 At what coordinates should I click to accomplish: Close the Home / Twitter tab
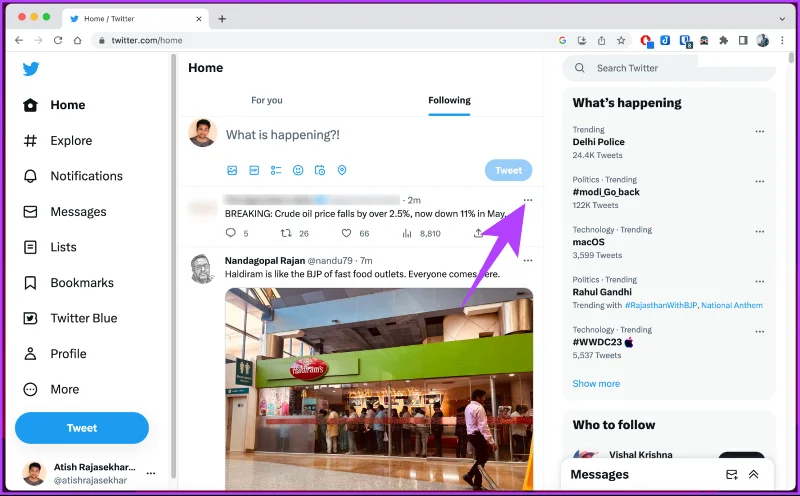198,19
